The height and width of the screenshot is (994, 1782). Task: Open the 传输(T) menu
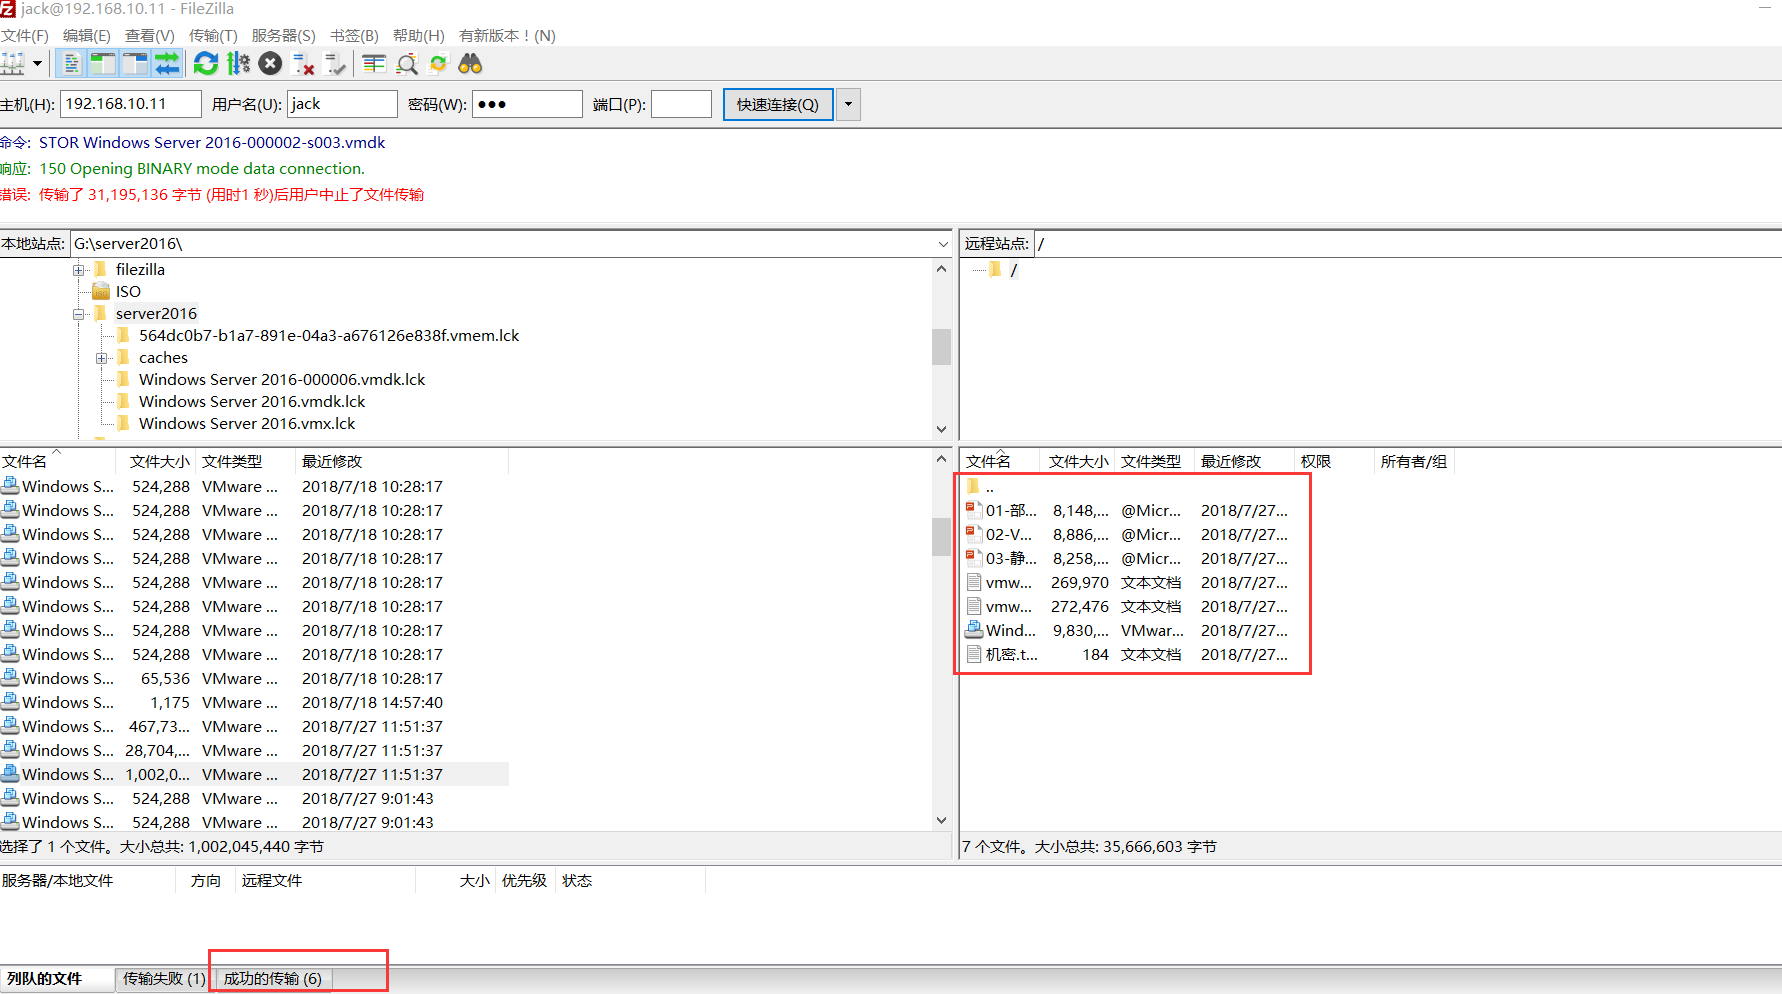coord(213,35)
